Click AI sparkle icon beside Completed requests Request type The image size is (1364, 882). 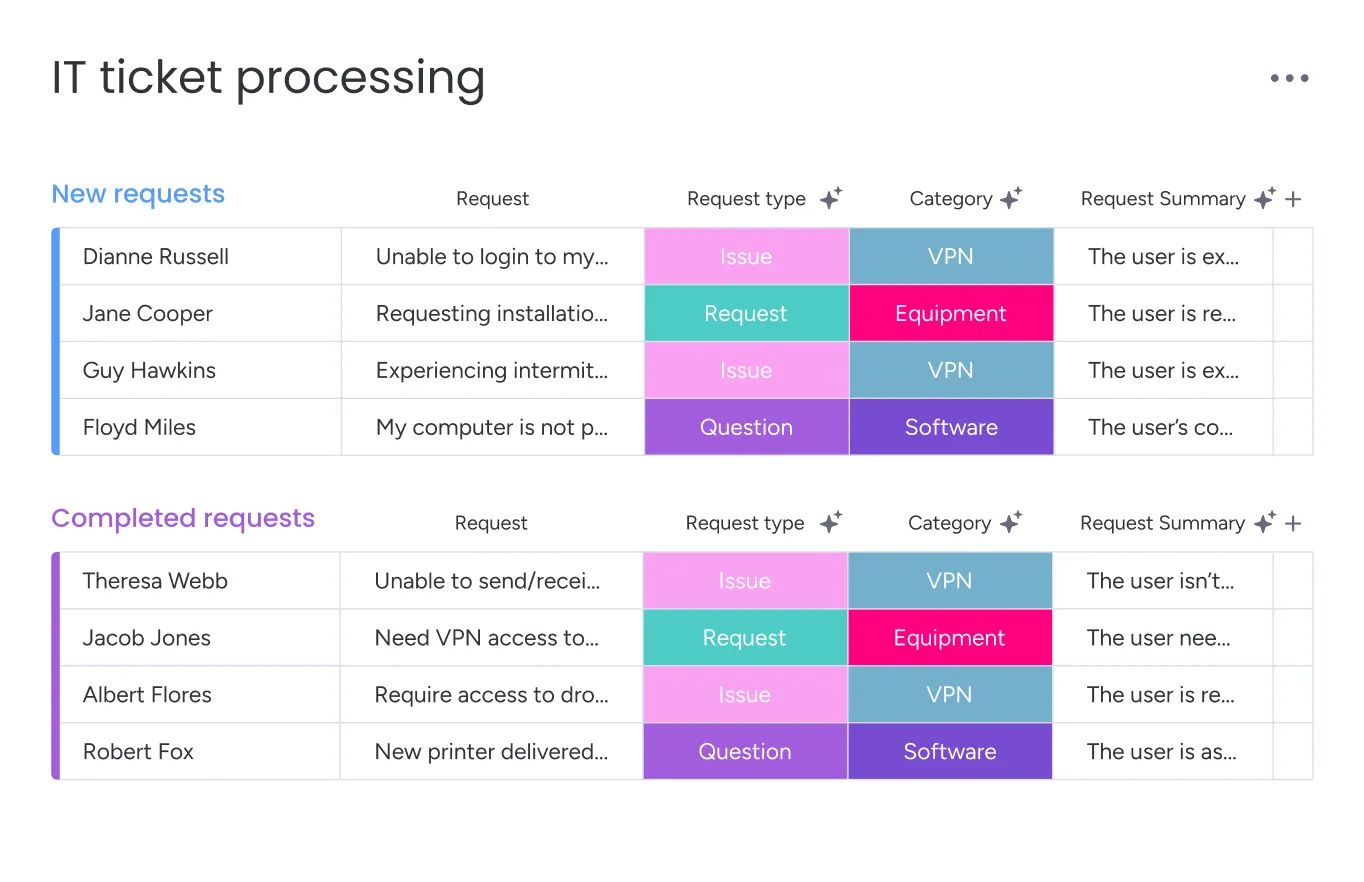(830, 522)
